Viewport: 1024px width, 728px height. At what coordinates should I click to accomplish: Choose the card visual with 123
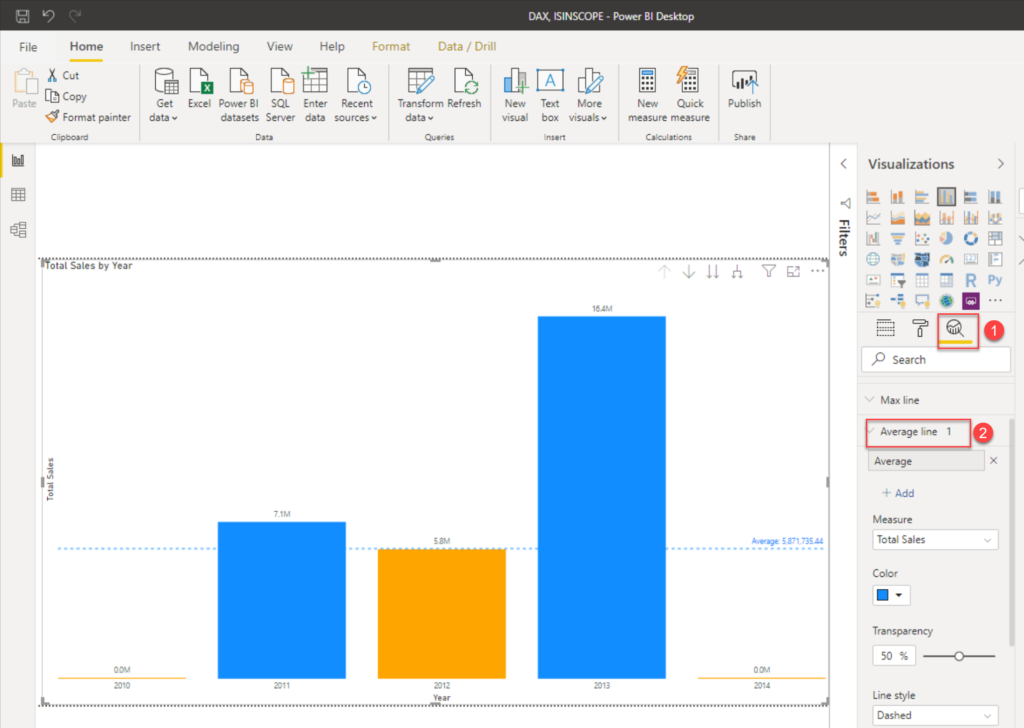970,259
